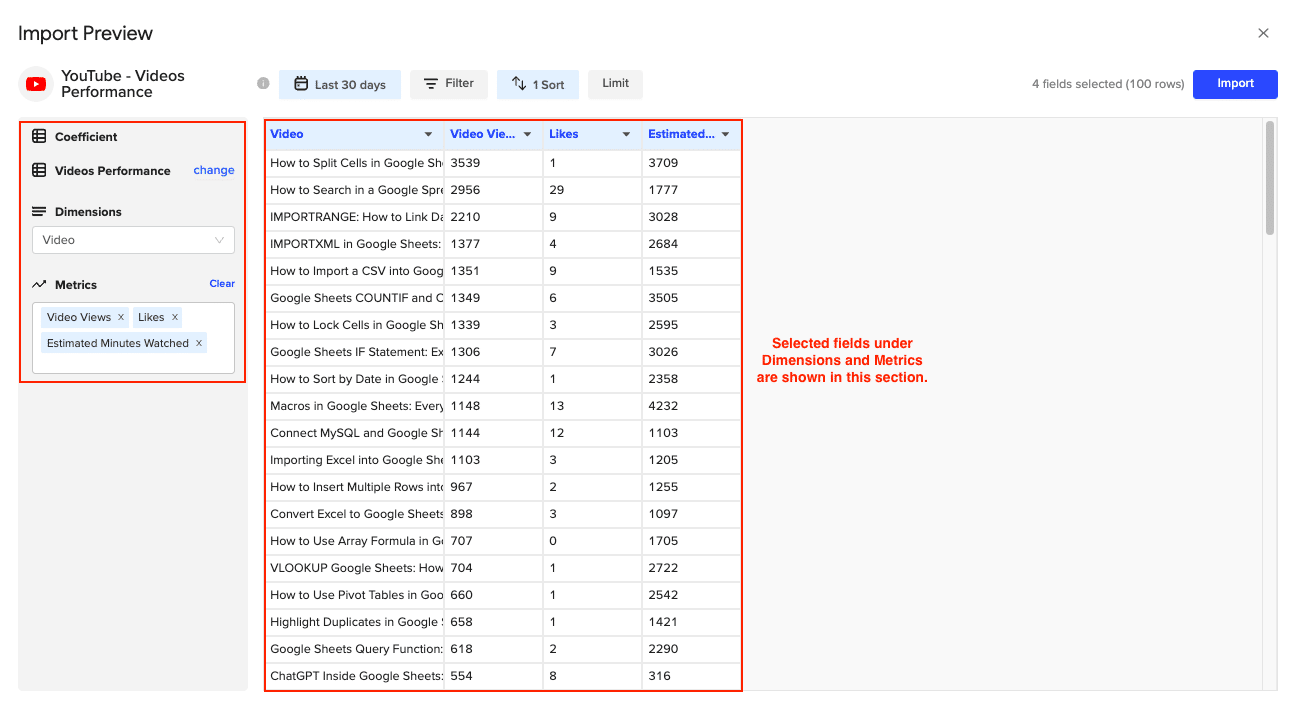Select the Convert Excel to Google Sheets row
The height and width of the screenshot is (709, 1297).
click(x=503, y=514)
